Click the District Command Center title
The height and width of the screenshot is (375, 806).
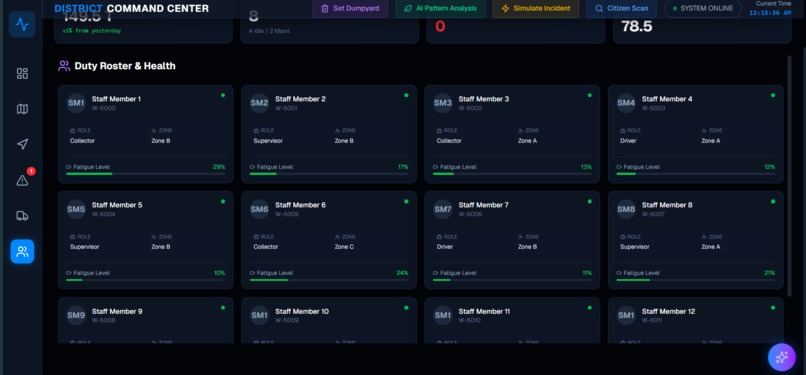132,9
